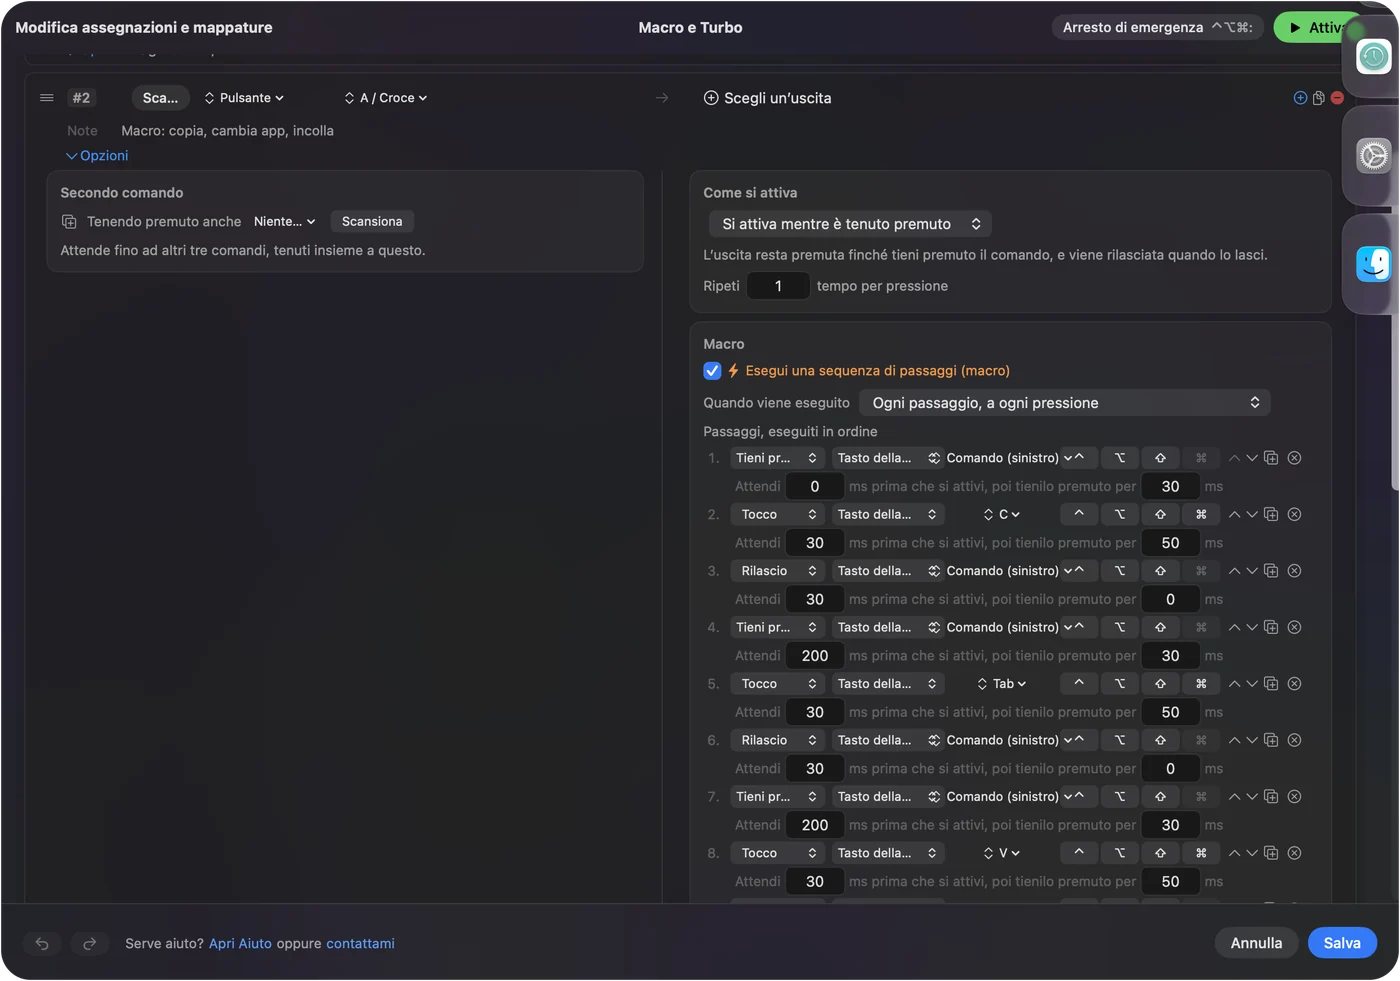Duplicate macro step 5 with its copy icon
This screenshot has width=1400, height=981.
[1271, 684]
